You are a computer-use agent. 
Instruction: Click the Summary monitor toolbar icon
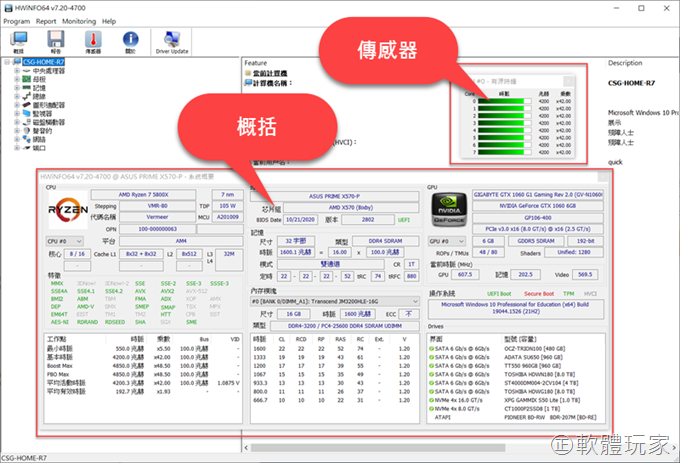click(18, 40)
